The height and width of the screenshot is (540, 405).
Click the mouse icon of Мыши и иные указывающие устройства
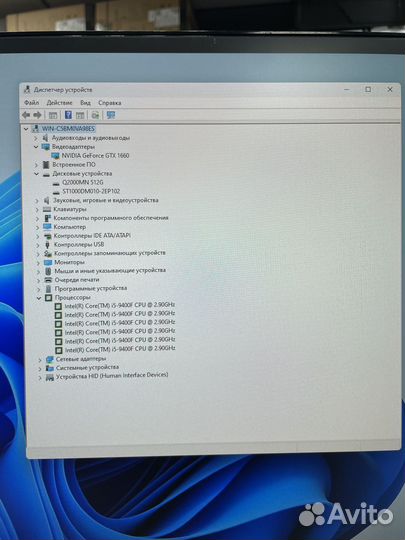(48, 271)
